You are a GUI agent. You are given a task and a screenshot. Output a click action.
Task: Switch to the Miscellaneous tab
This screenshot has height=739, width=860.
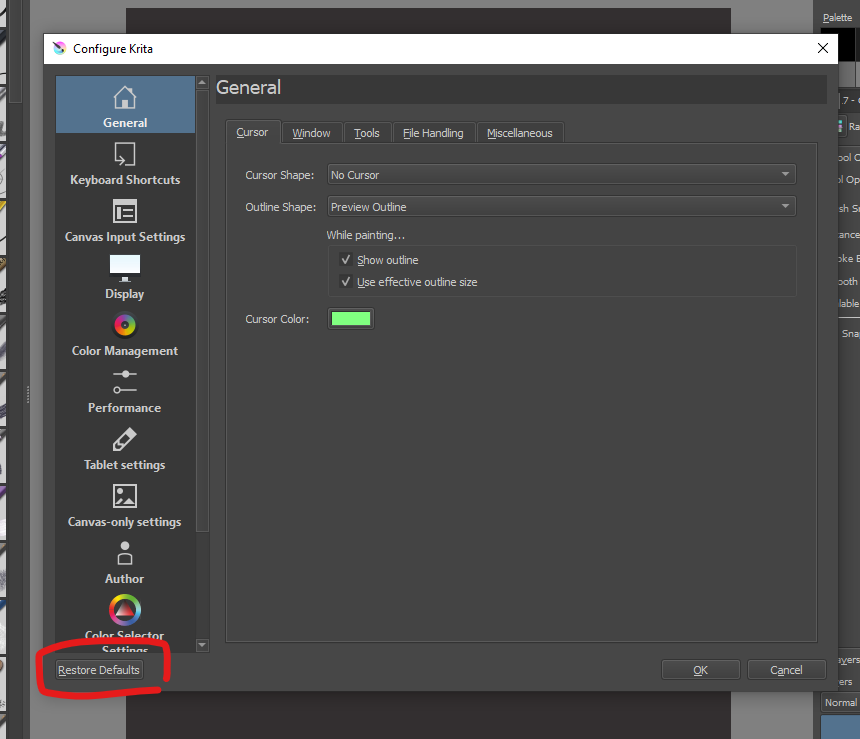520,133
